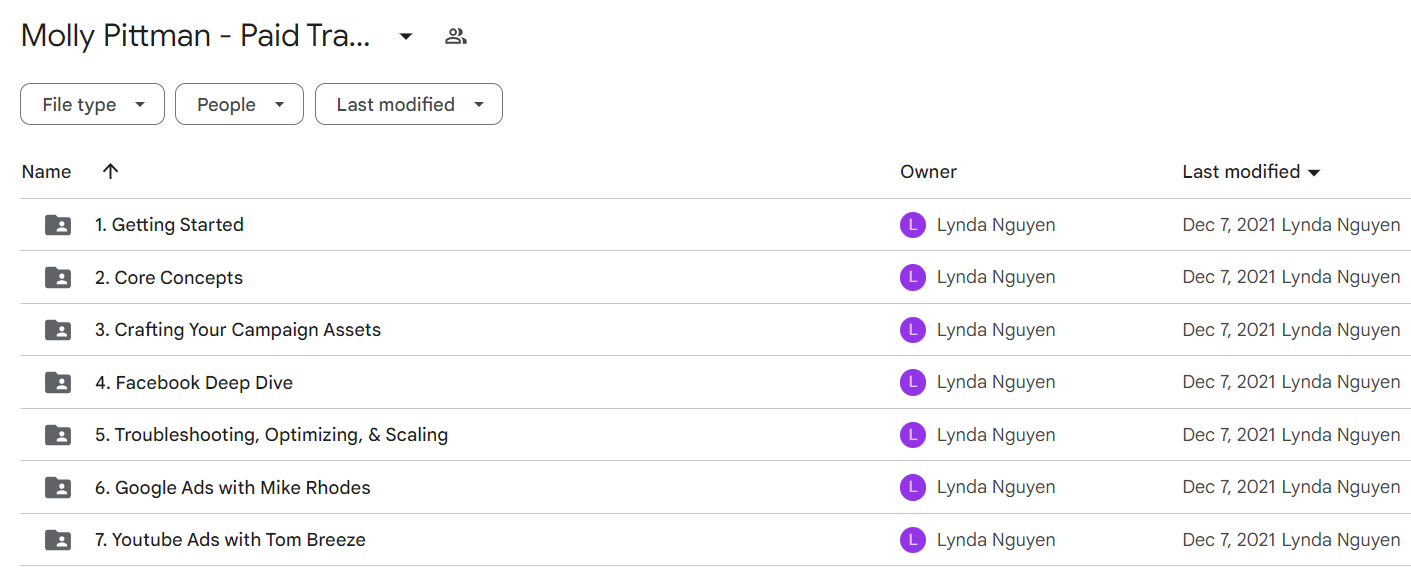The image size is (1411, 574).
Task: Select the shared folder icon for 1. Getting Started
Action: pos(59,225)
